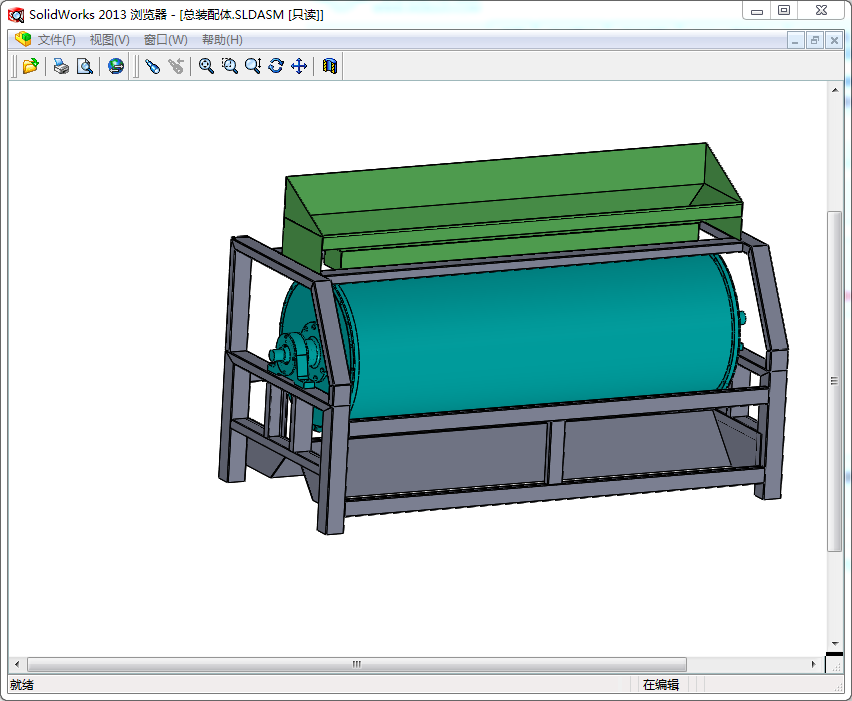Open a file using the Open folder icon
Image resolution: width=852 pixels, height=701 pixels.
(x=29, y=65)
